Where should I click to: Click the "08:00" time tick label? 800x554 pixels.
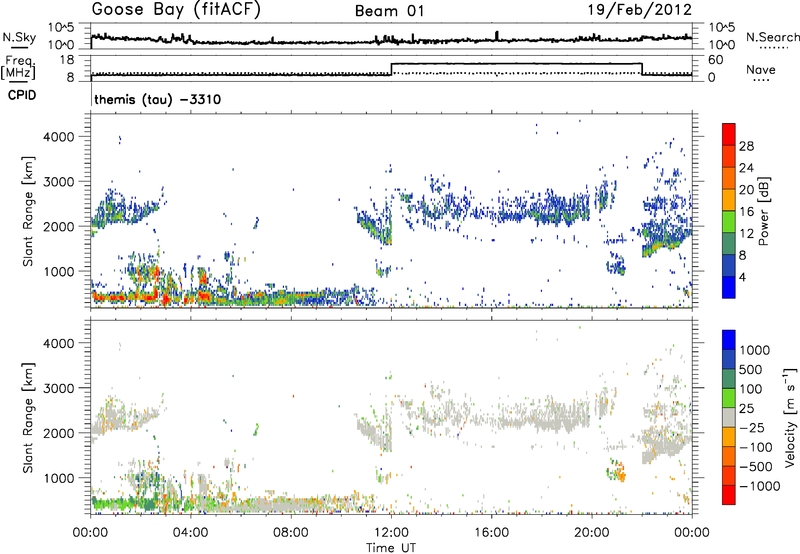[290, 533]
